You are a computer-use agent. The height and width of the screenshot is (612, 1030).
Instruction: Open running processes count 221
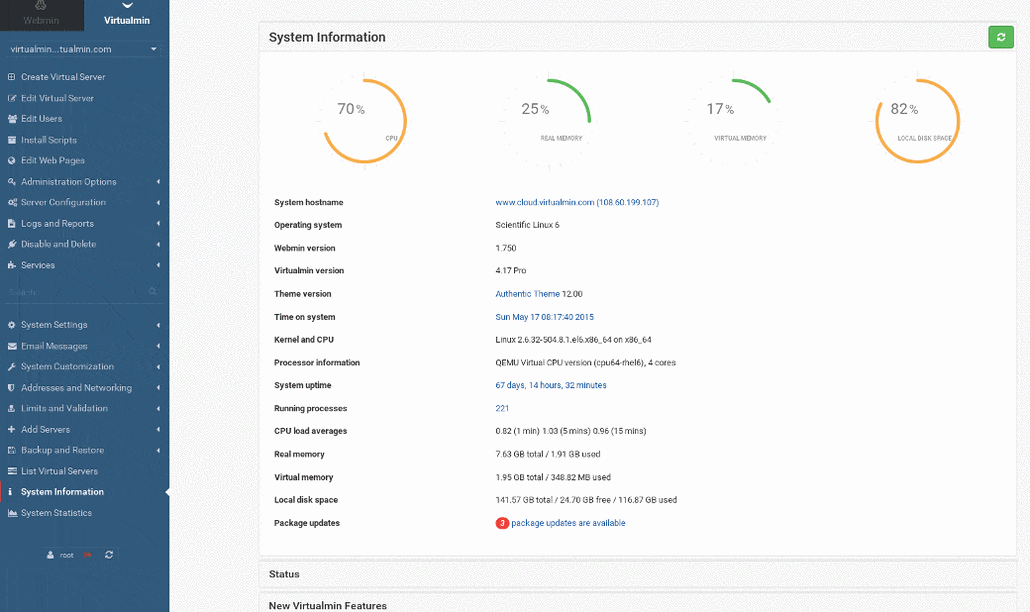(502, 408)
